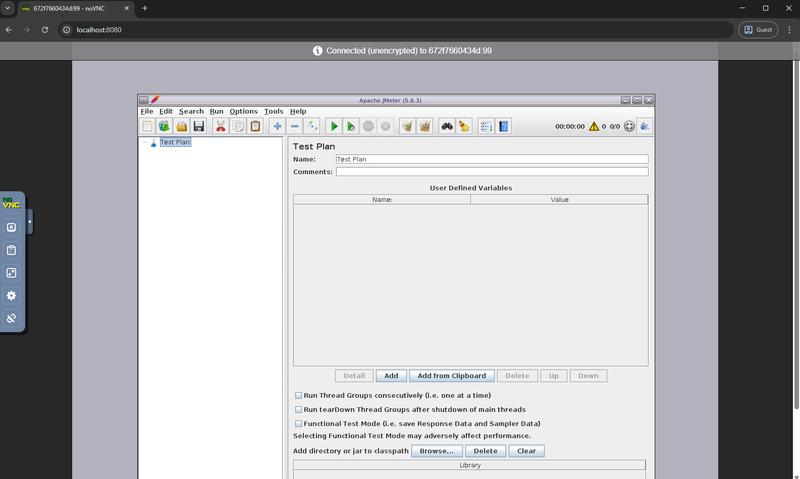Image resolution: width=800 pixels, height=479 pixels.
Task: Click the Copy icon in JMeter toolbar
Action: [238, 126]
